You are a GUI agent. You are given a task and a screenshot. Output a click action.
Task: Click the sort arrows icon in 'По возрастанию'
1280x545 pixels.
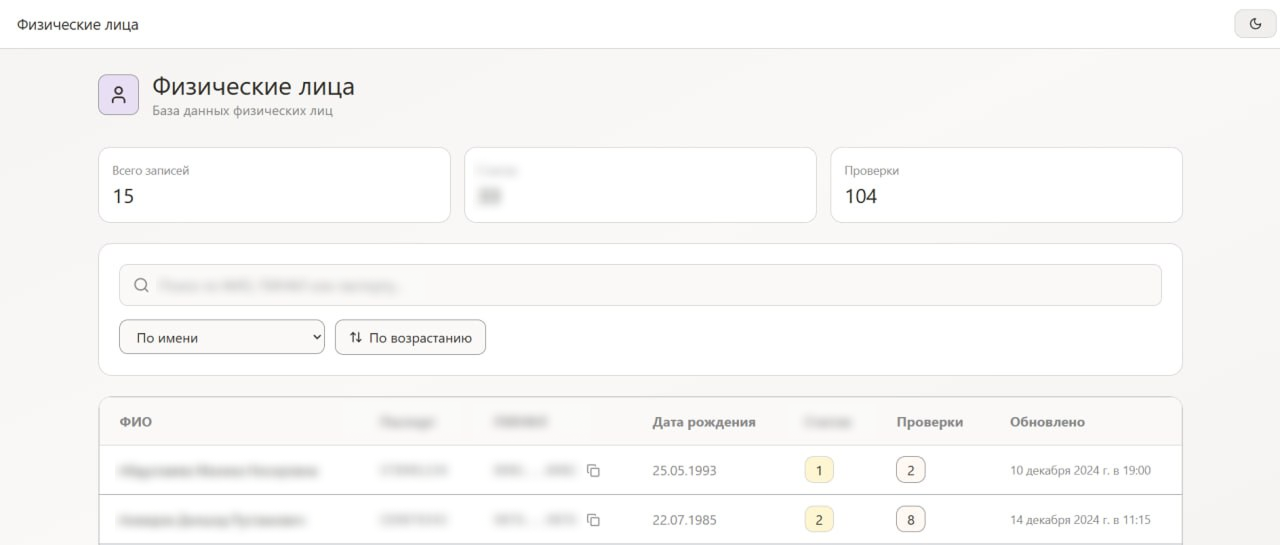pos(356,337)
